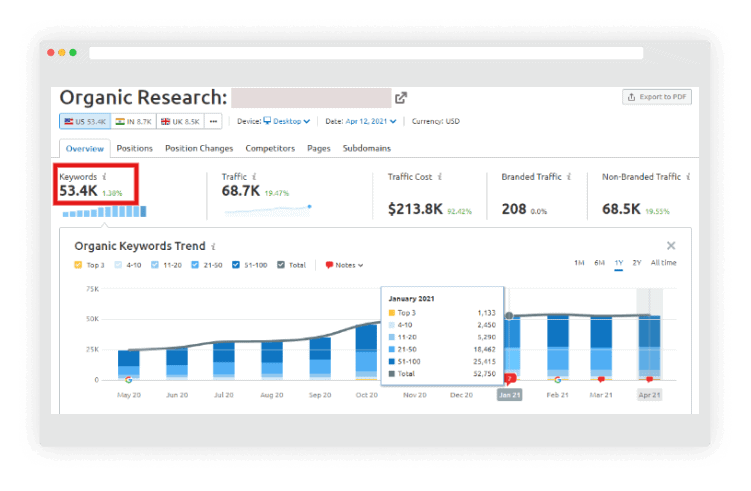Click the Branded Traffic info icon
The width and height of the screenshot is (751, 491).
click(x=569, y=177)
